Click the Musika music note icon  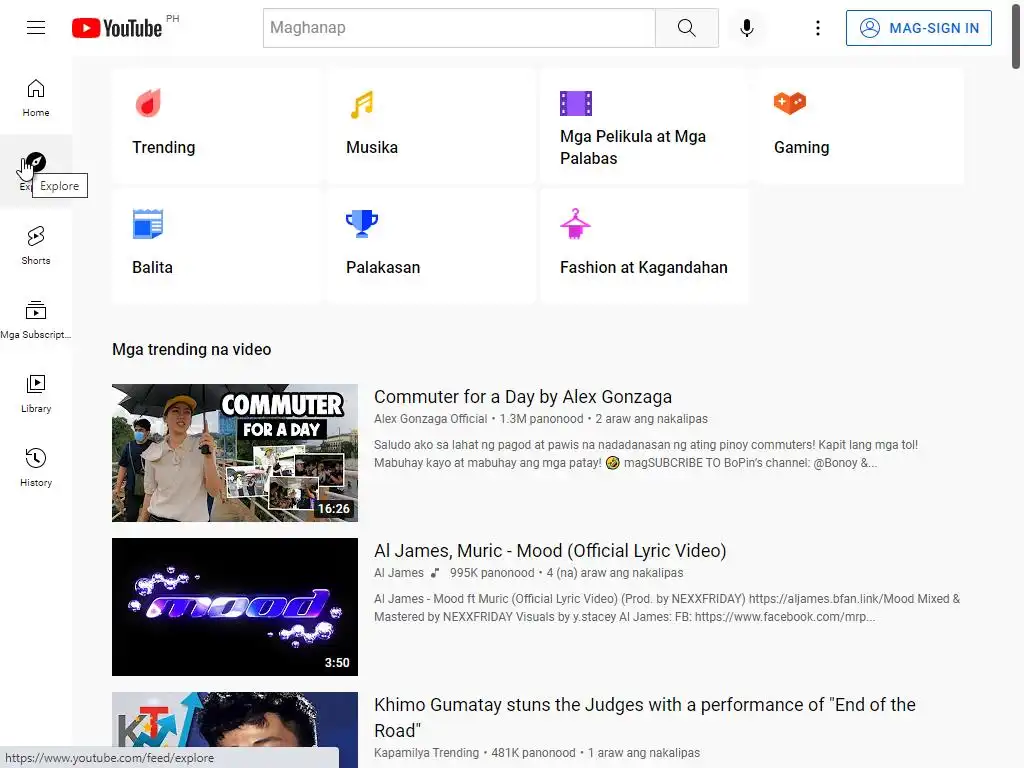[x=362, y=104]
